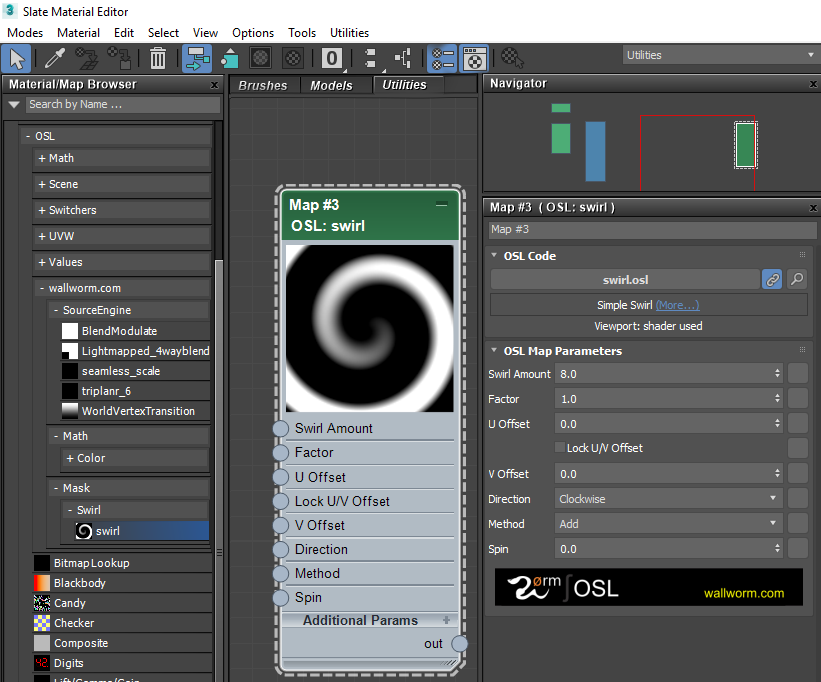
Task: Toggle Material/Map Browser visibility button
Action: [x=442, y=58]
